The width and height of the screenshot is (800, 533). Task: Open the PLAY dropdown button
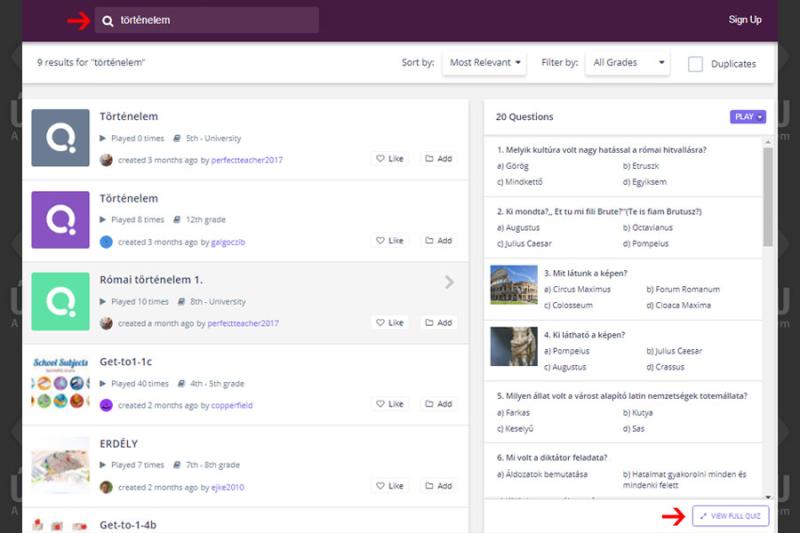click(x=748, y=117)
